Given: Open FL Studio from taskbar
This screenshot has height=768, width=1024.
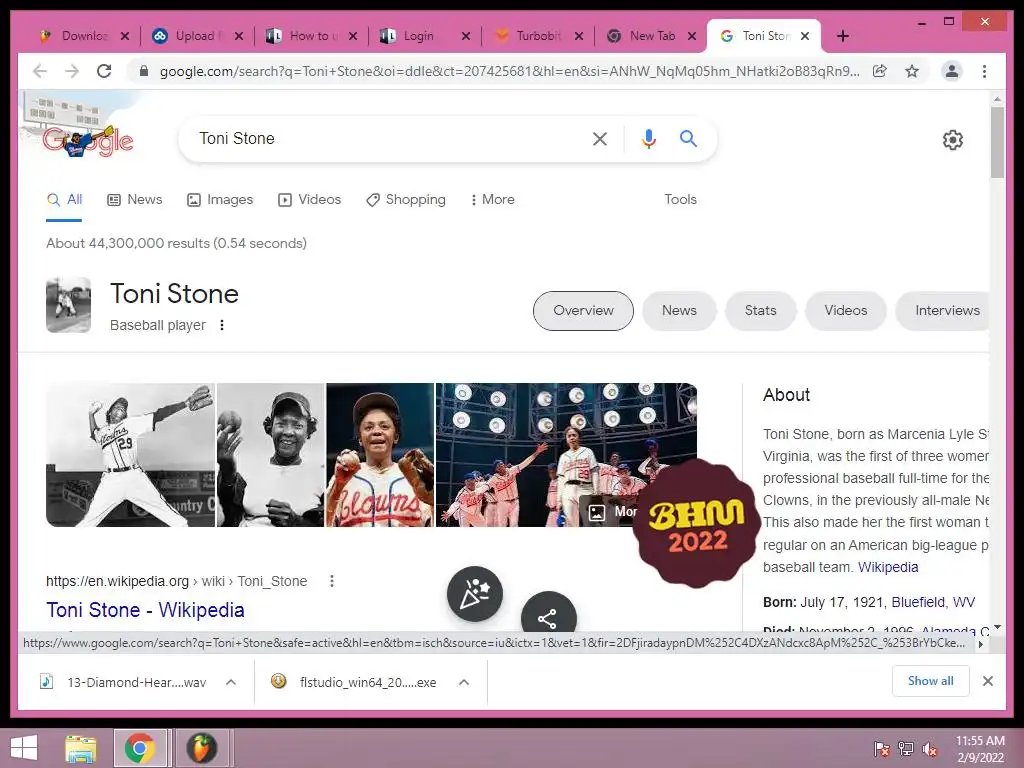Looking at the screenshot, I should click(201, 748).
